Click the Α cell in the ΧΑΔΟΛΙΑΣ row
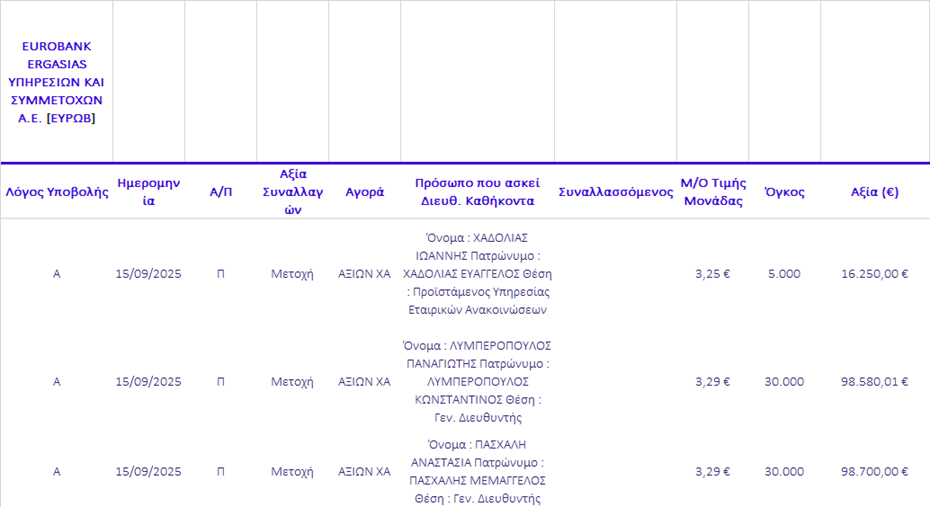Viewport: 930px width, 507px height. [57, 274]
